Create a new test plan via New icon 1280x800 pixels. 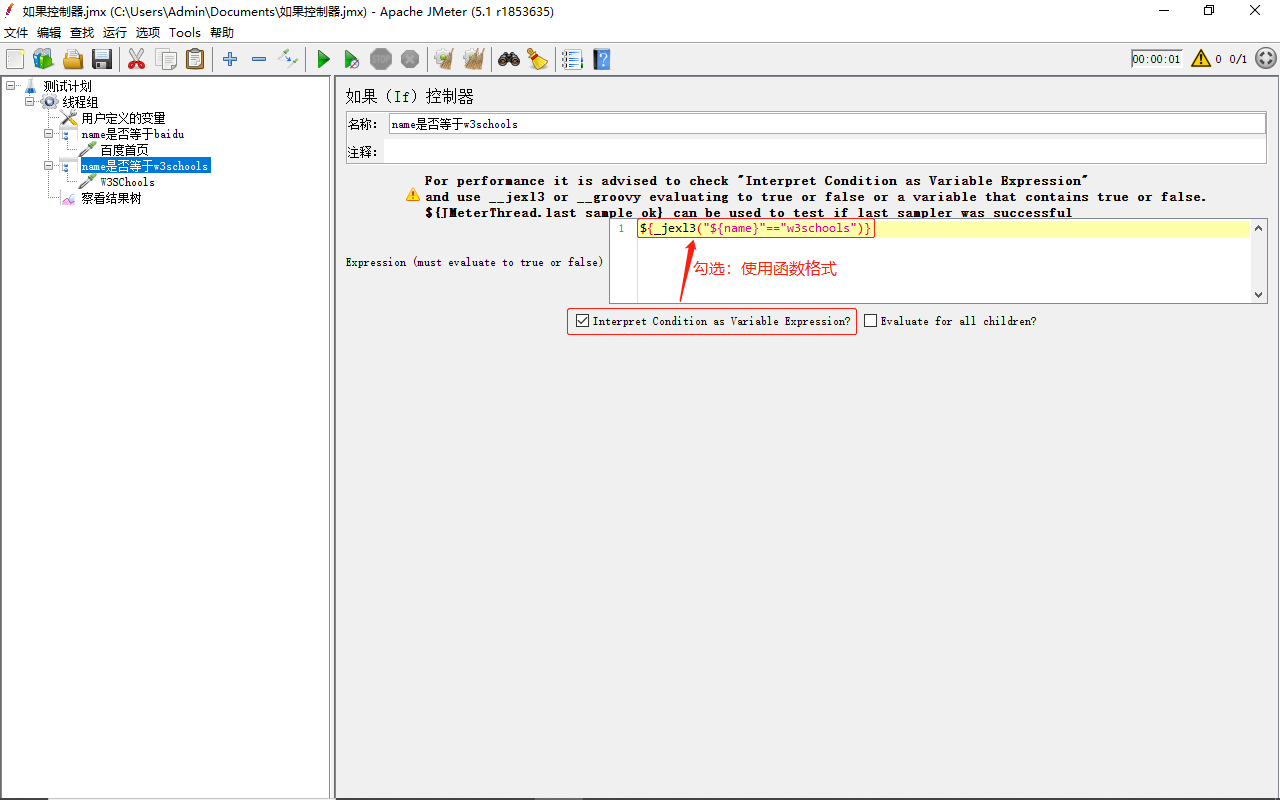15,59
